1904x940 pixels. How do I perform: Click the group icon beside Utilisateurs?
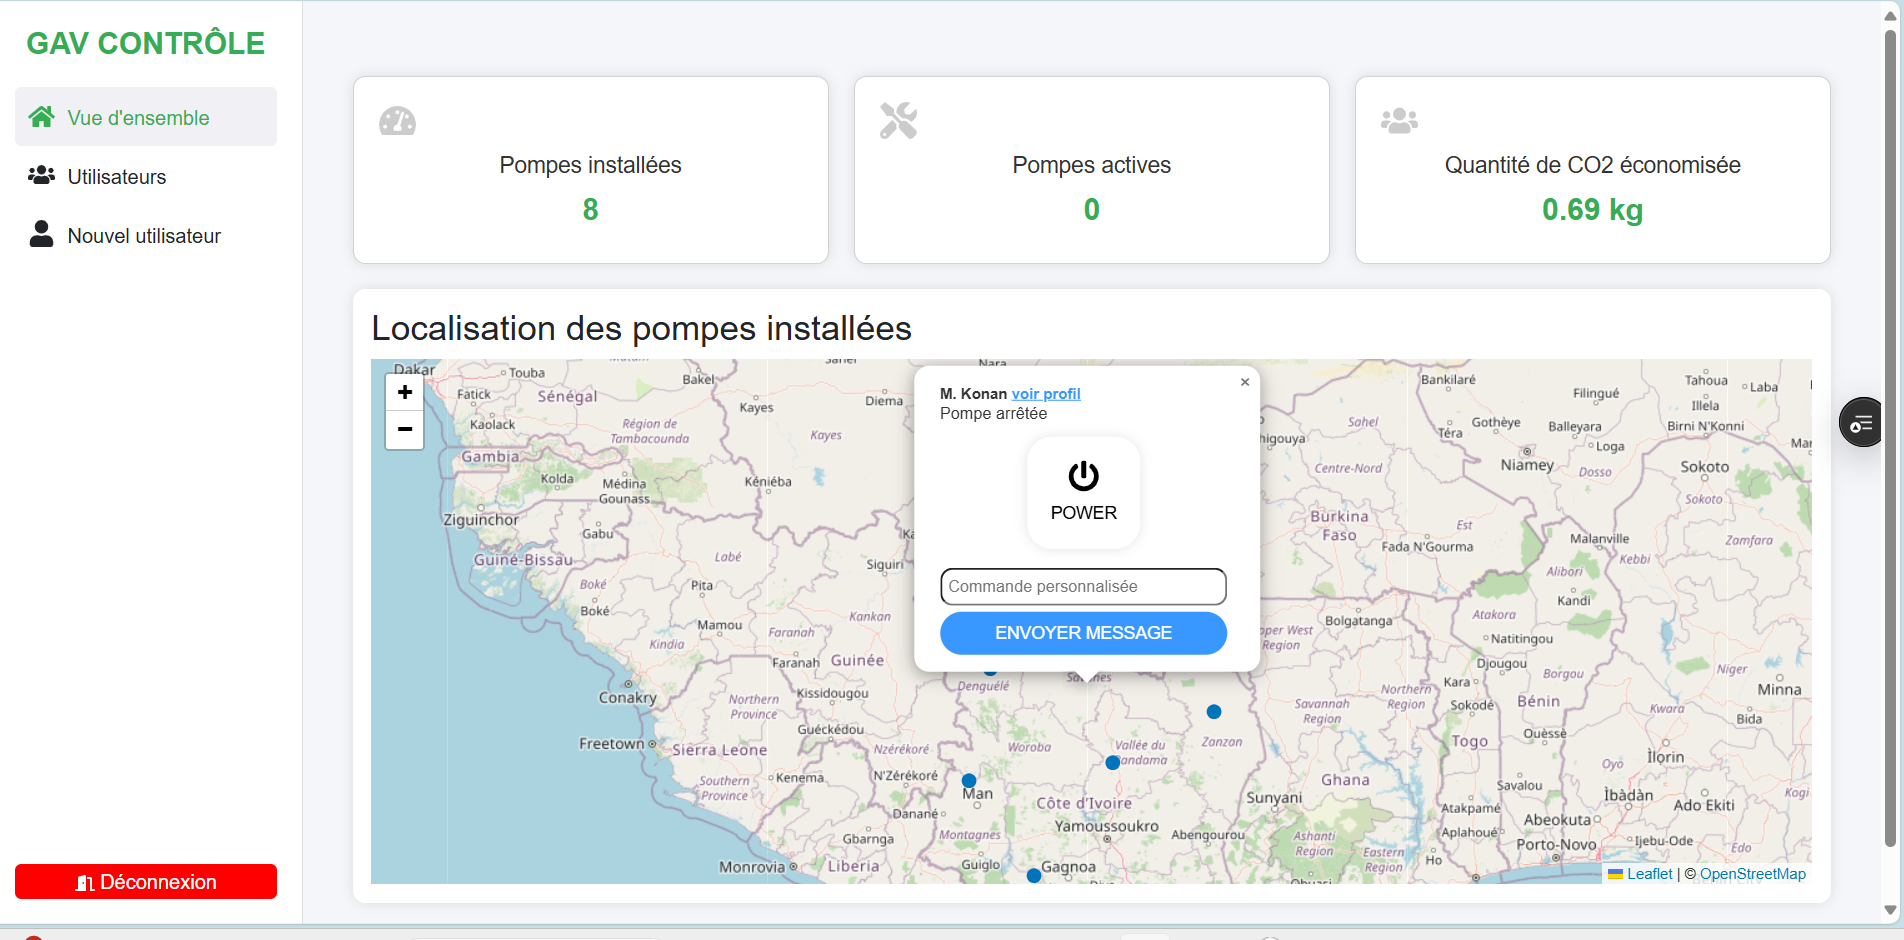pos(41,176)
